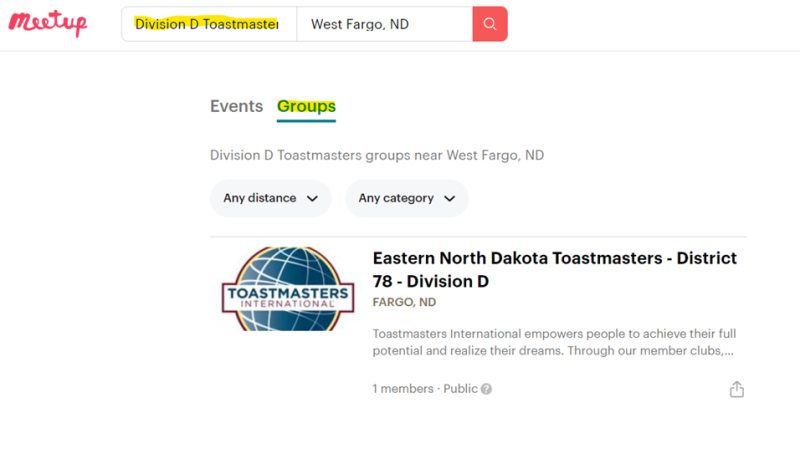Viewport: 800px width, 454px height.
Task: Select the Groups tab
Action: click(306, 106)
